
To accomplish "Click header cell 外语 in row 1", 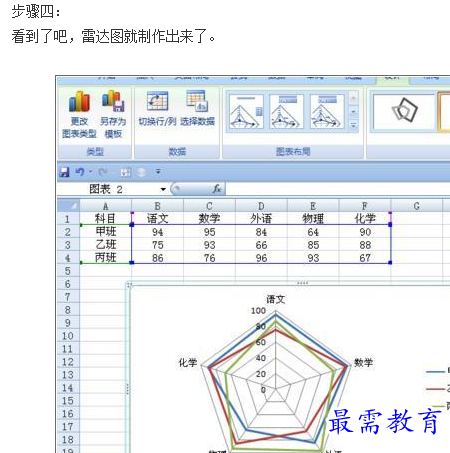I will point(261,219).
